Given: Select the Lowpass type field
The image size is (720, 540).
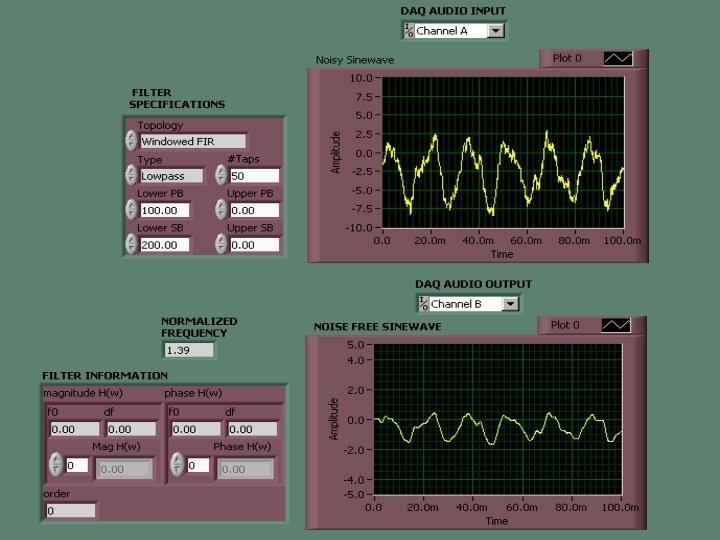Looking at the screenshot, I should point(171,176).
